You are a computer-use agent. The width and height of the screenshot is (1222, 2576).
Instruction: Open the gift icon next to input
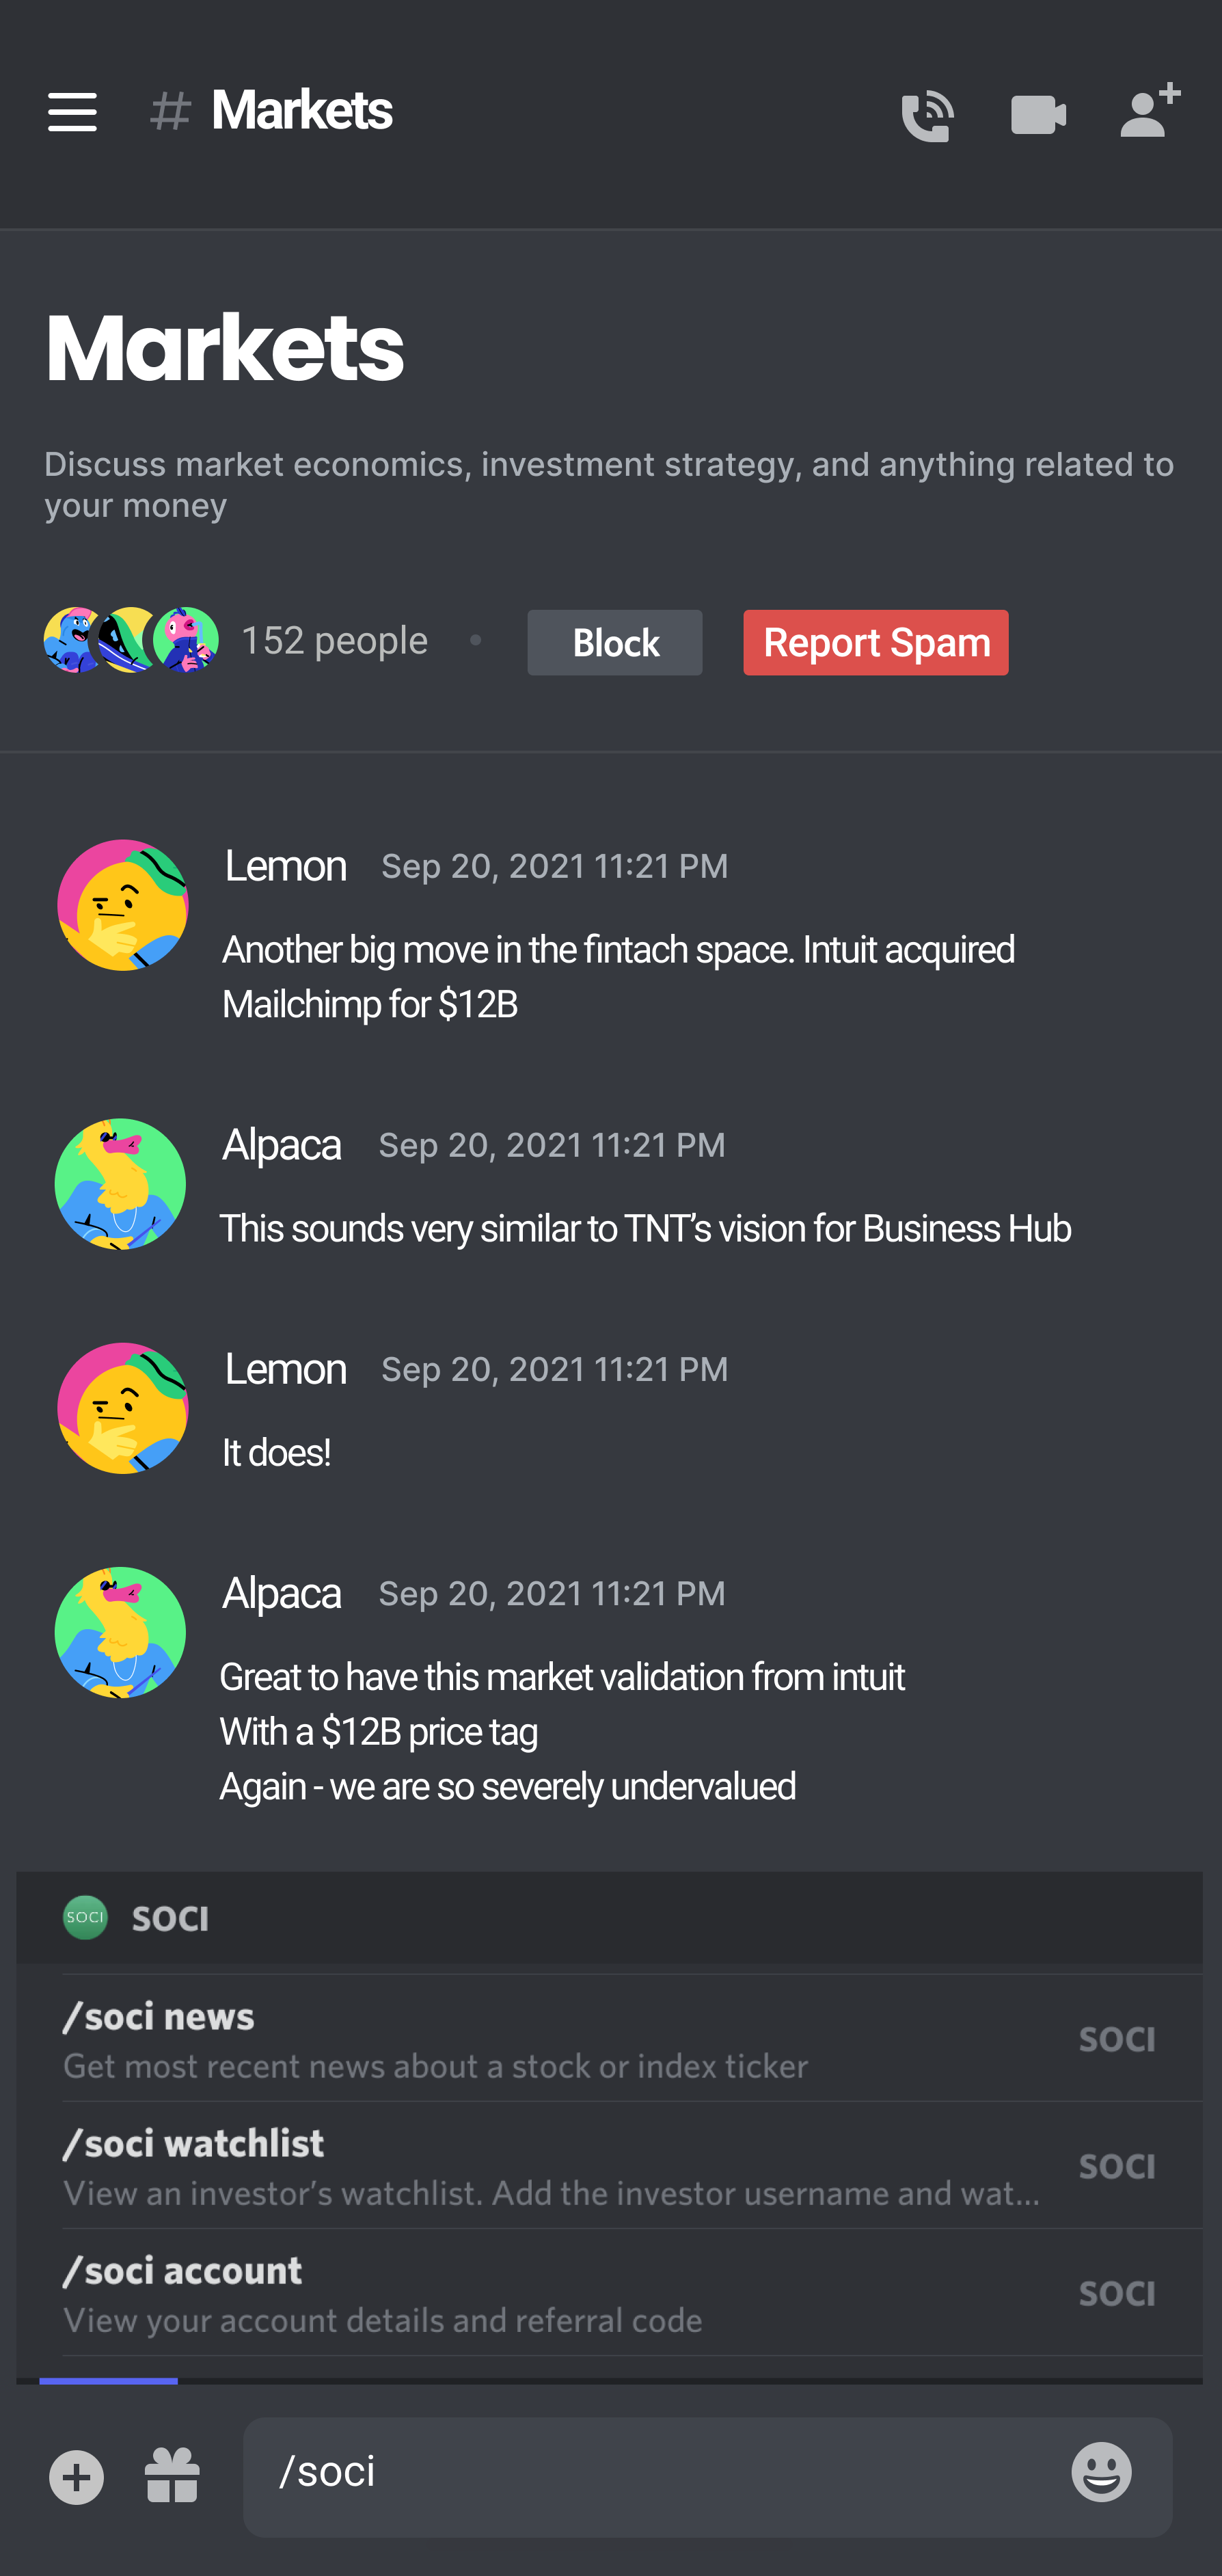coord(173,2476)
